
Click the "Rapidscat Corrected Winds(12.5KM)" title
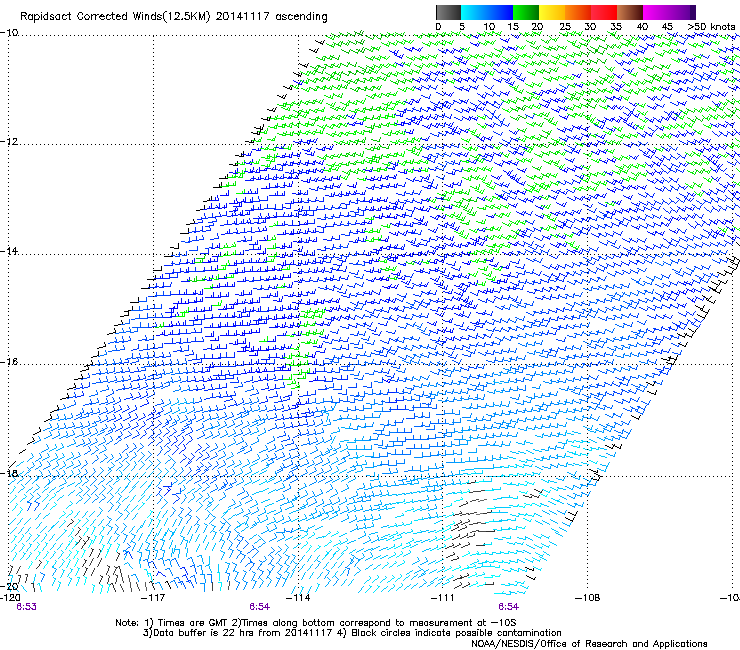[115, 17]
